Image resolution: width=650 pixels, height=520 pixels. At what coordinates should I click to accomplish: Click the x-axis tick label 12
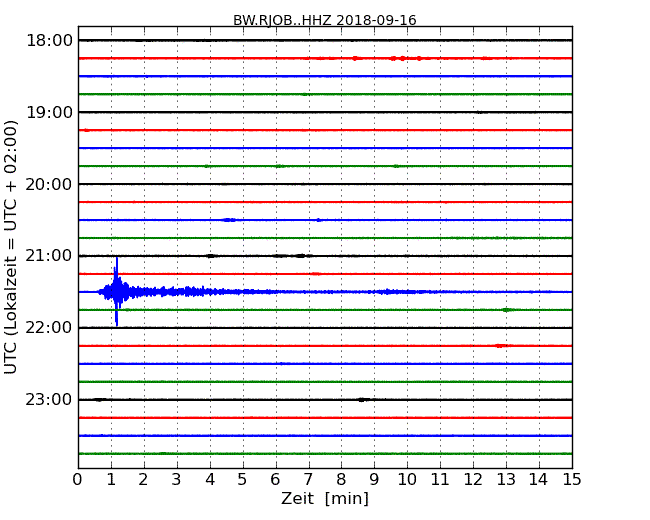(x=473, y=480)
